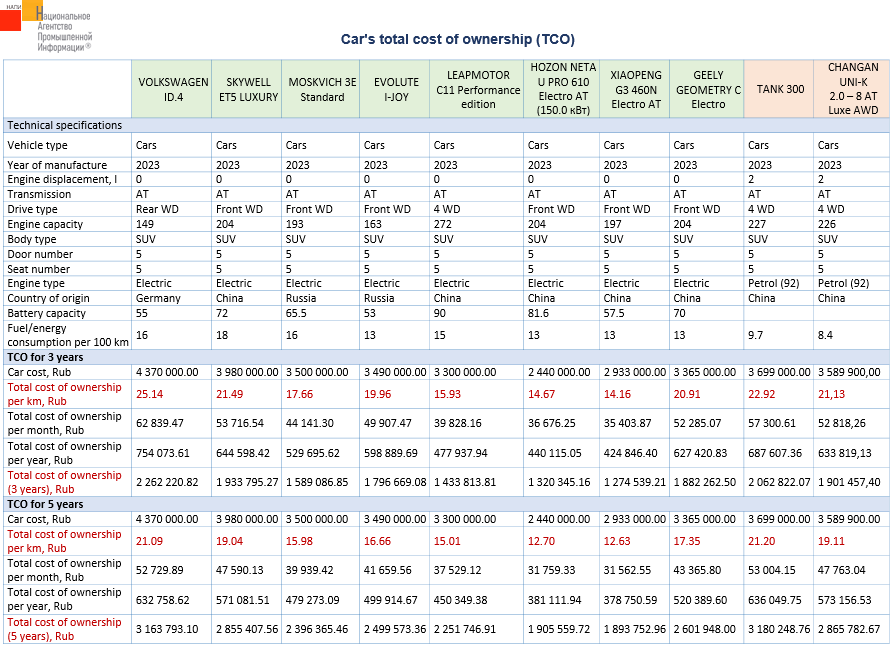Click fuel consumption value 8.4

tap(825, 335)
